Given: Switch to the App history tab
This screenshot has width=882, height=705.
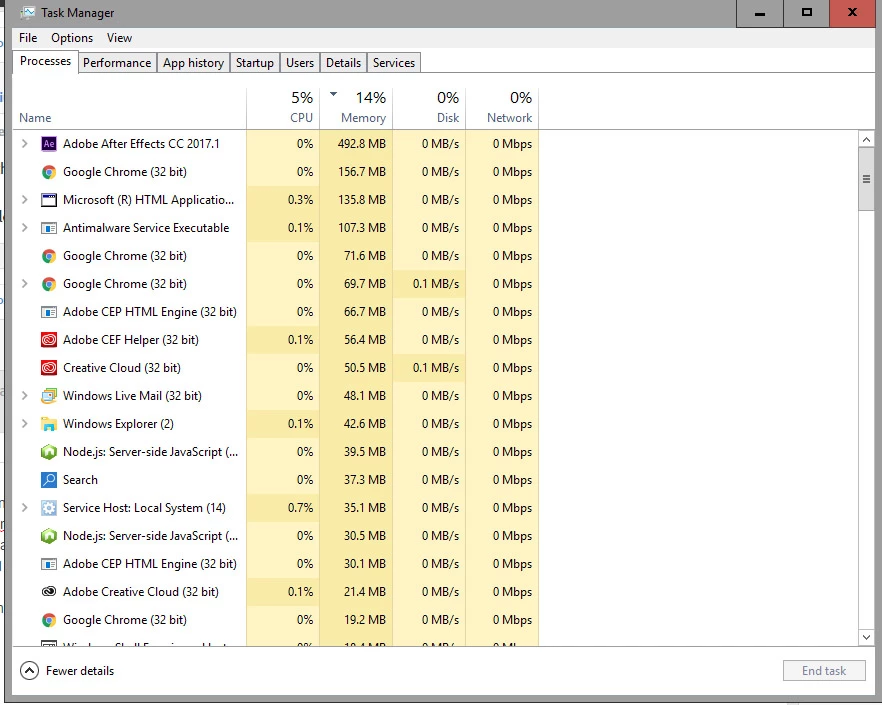Looking at the screenshot, I should 194,62.
